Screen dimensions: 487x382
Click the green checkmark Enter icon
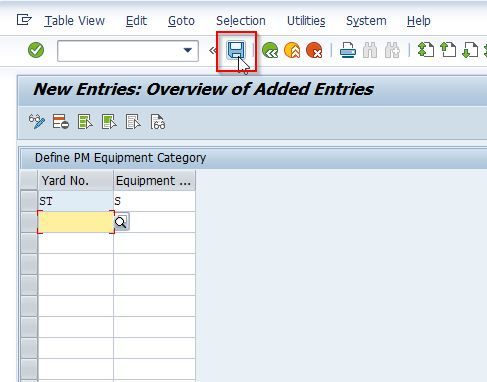(x=36, y=50)
